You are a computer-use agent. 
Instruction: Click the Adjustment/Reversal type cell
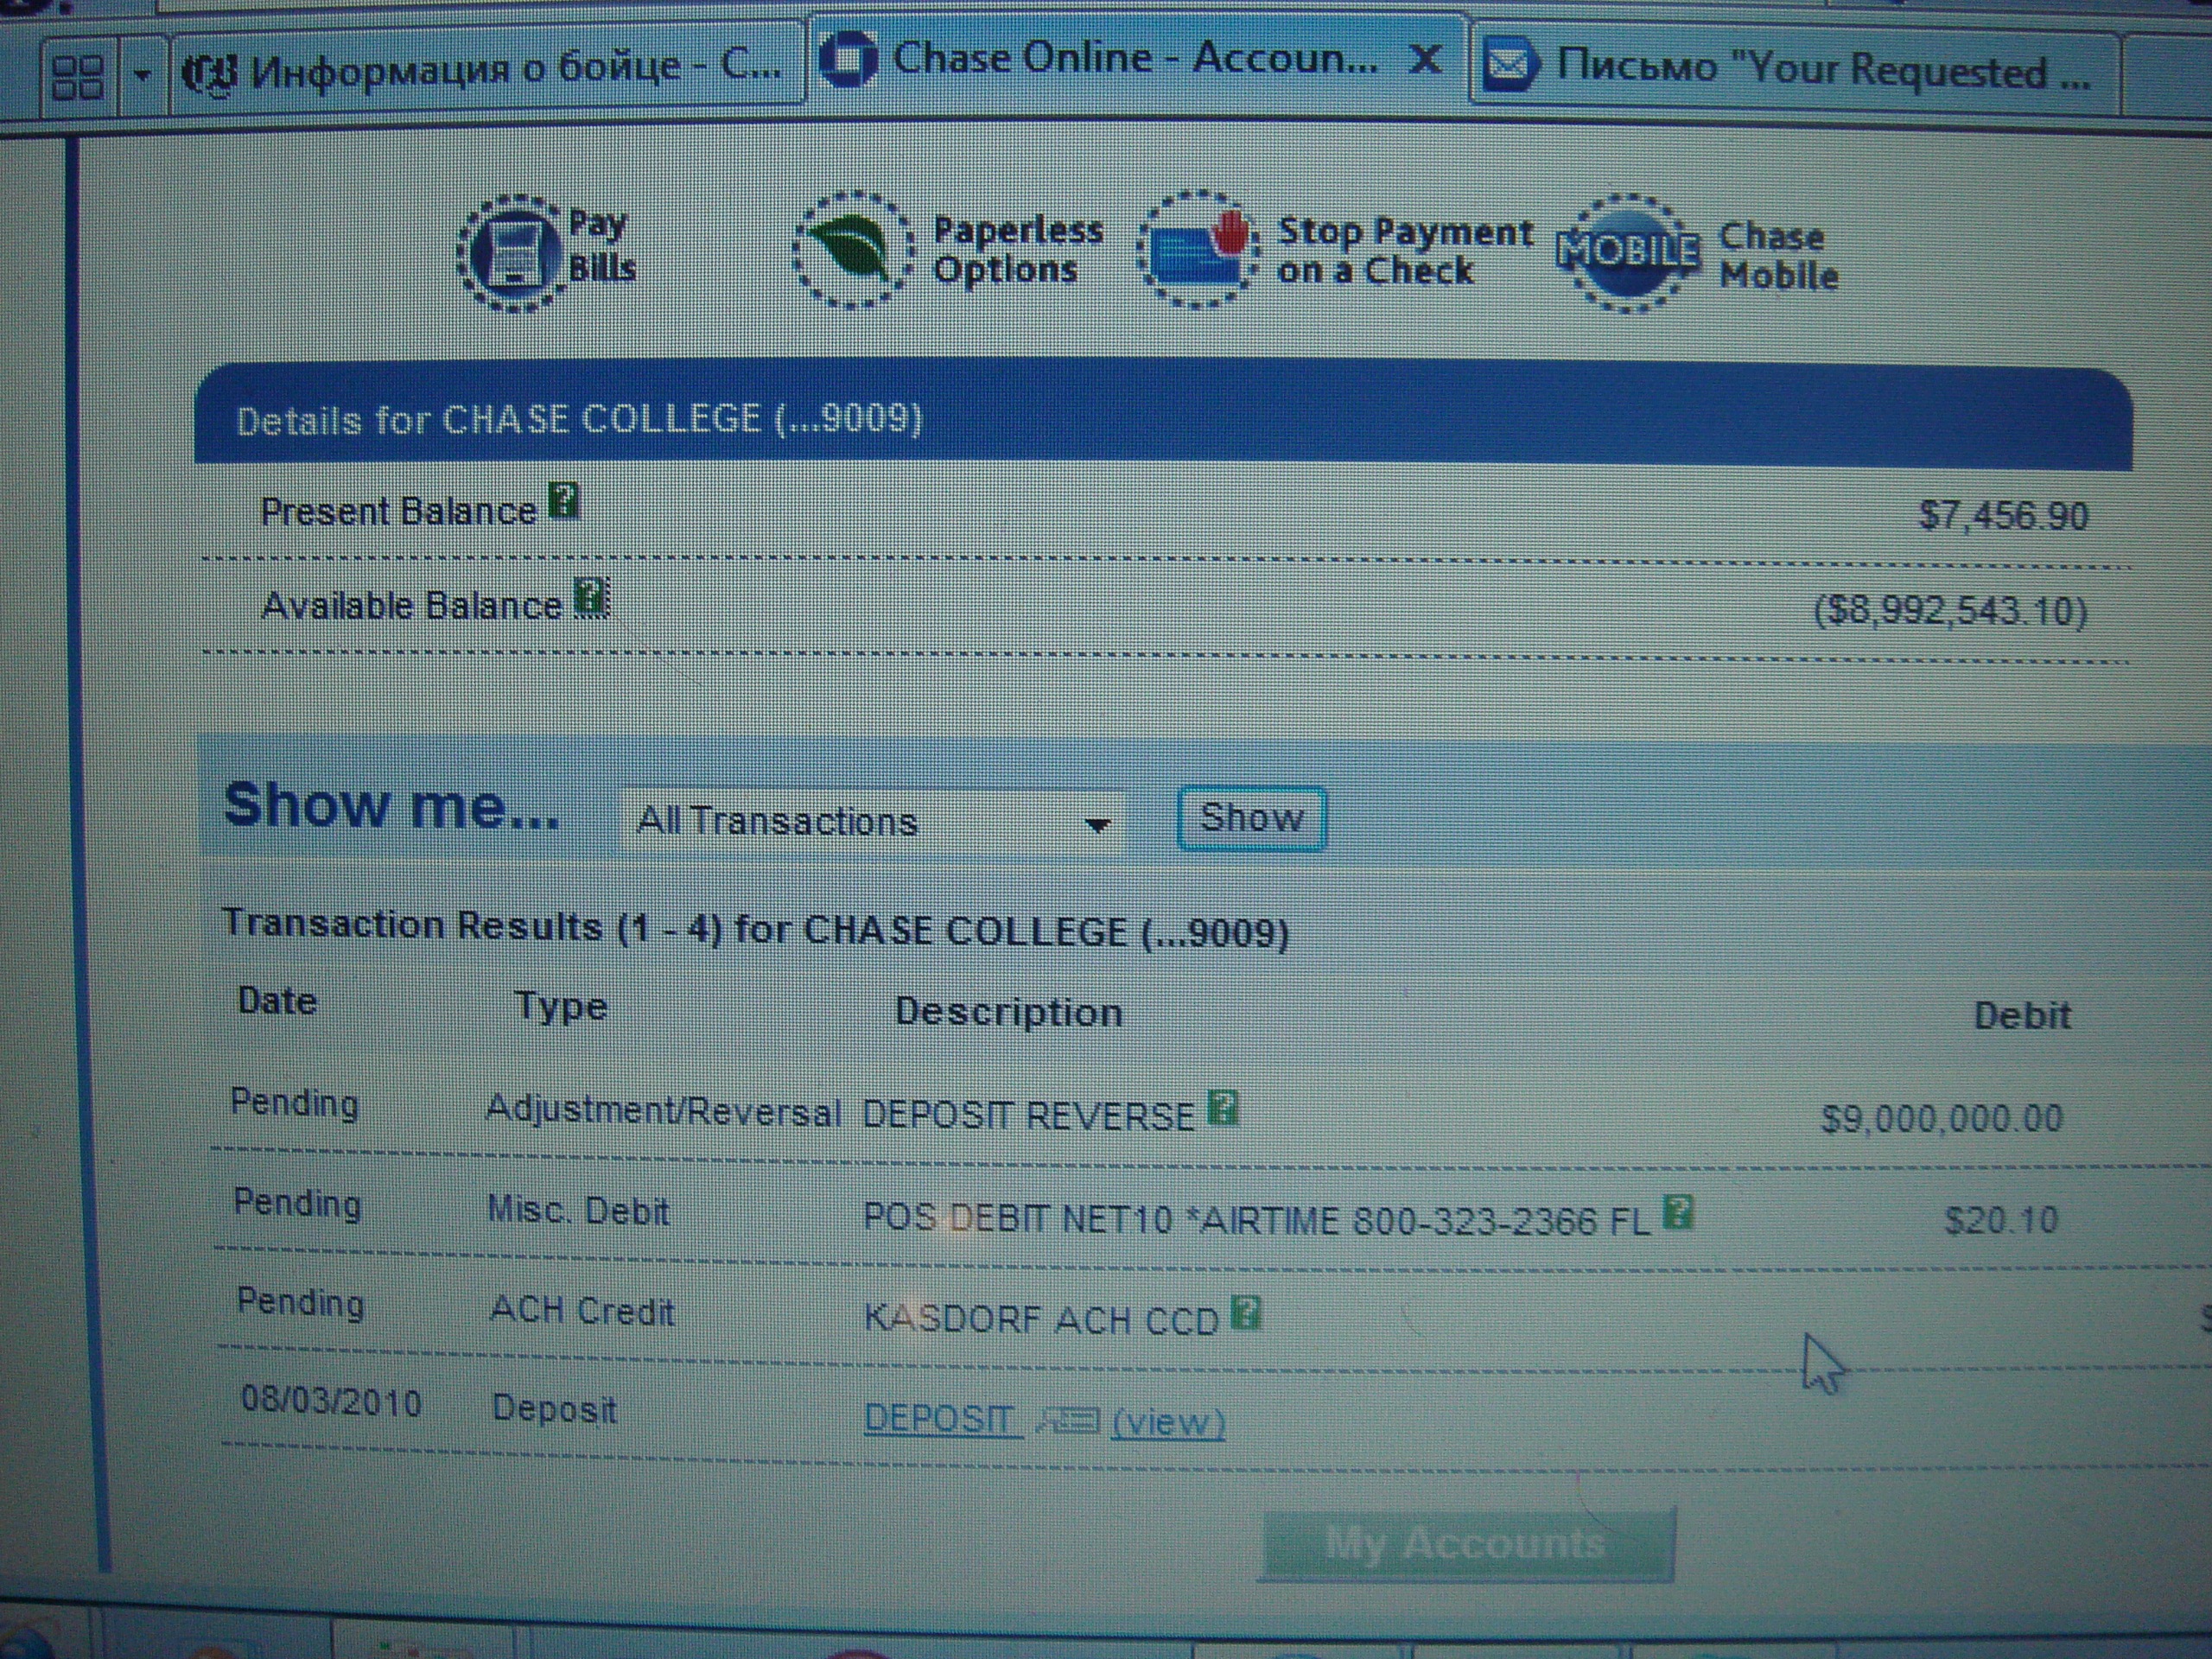pos(663,1110)
